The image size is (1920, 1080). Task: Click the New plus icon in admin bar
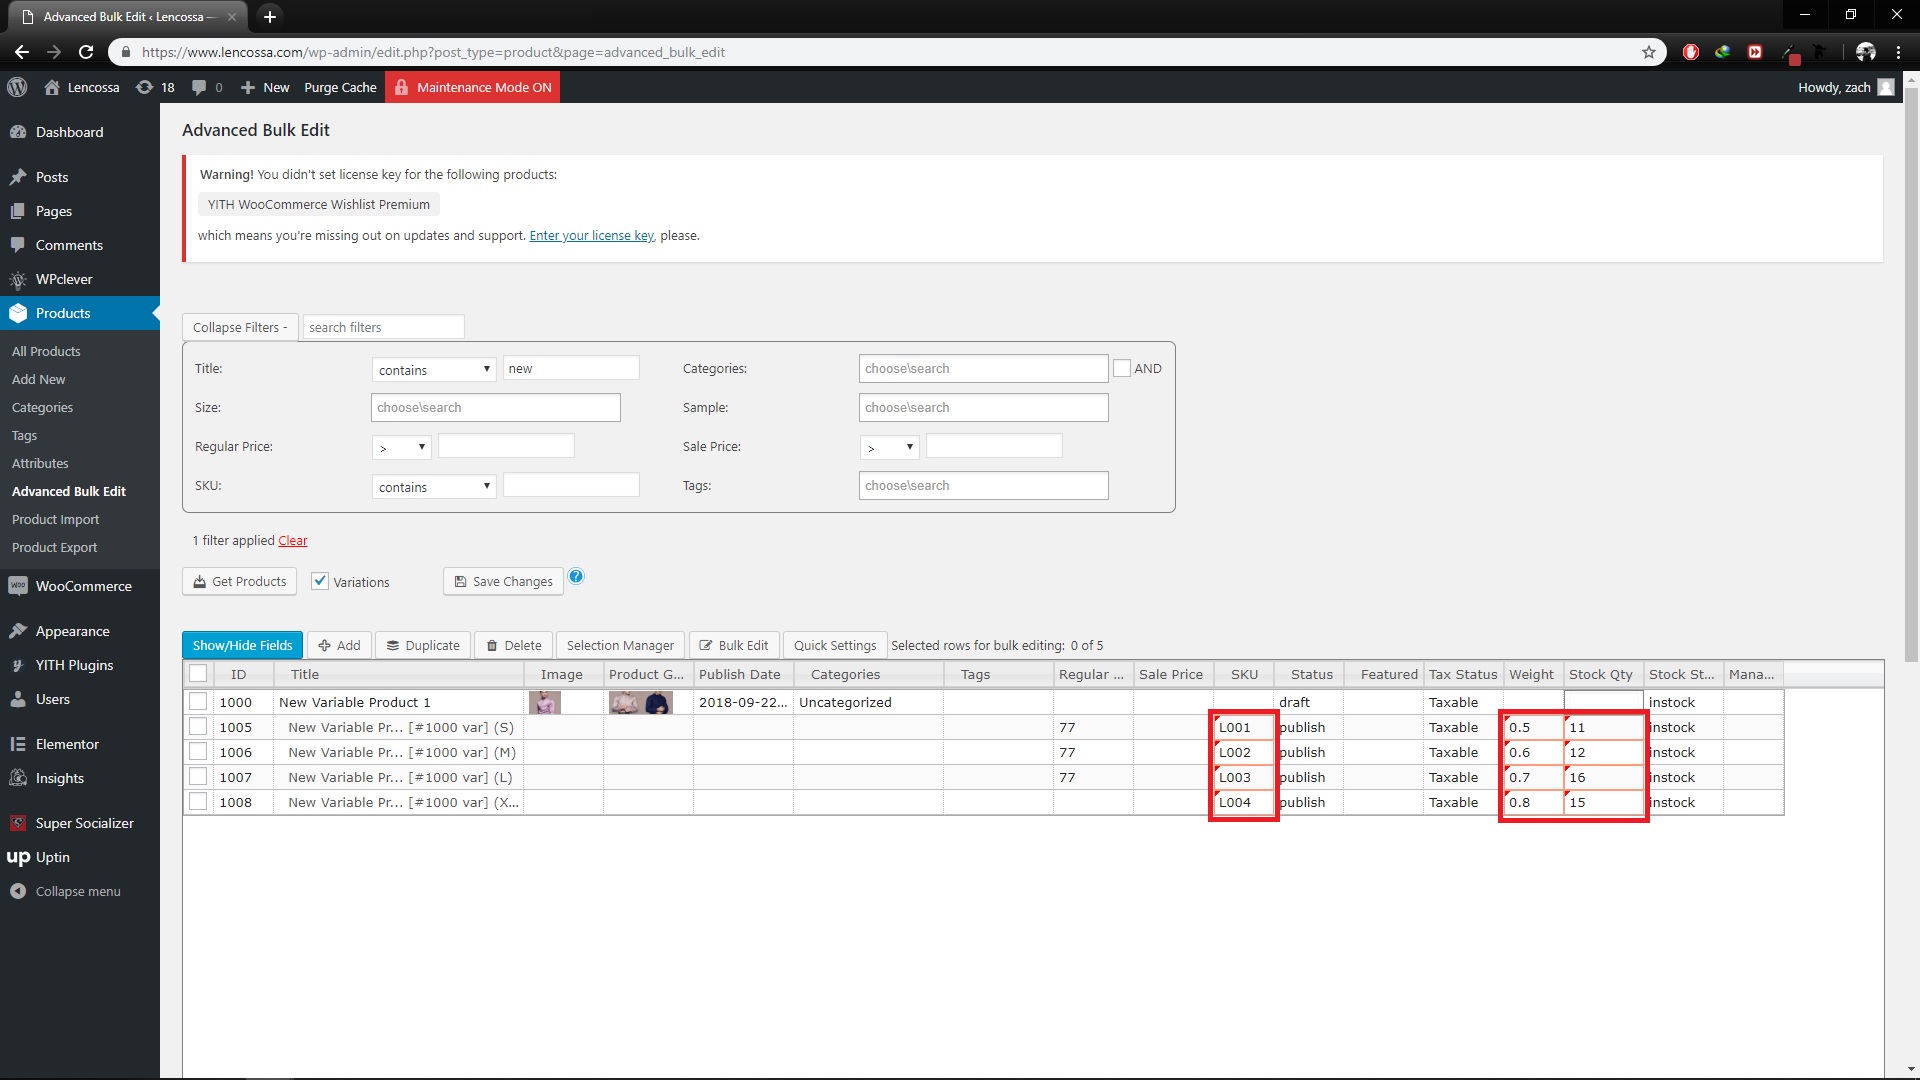click(x=248, y=87)
